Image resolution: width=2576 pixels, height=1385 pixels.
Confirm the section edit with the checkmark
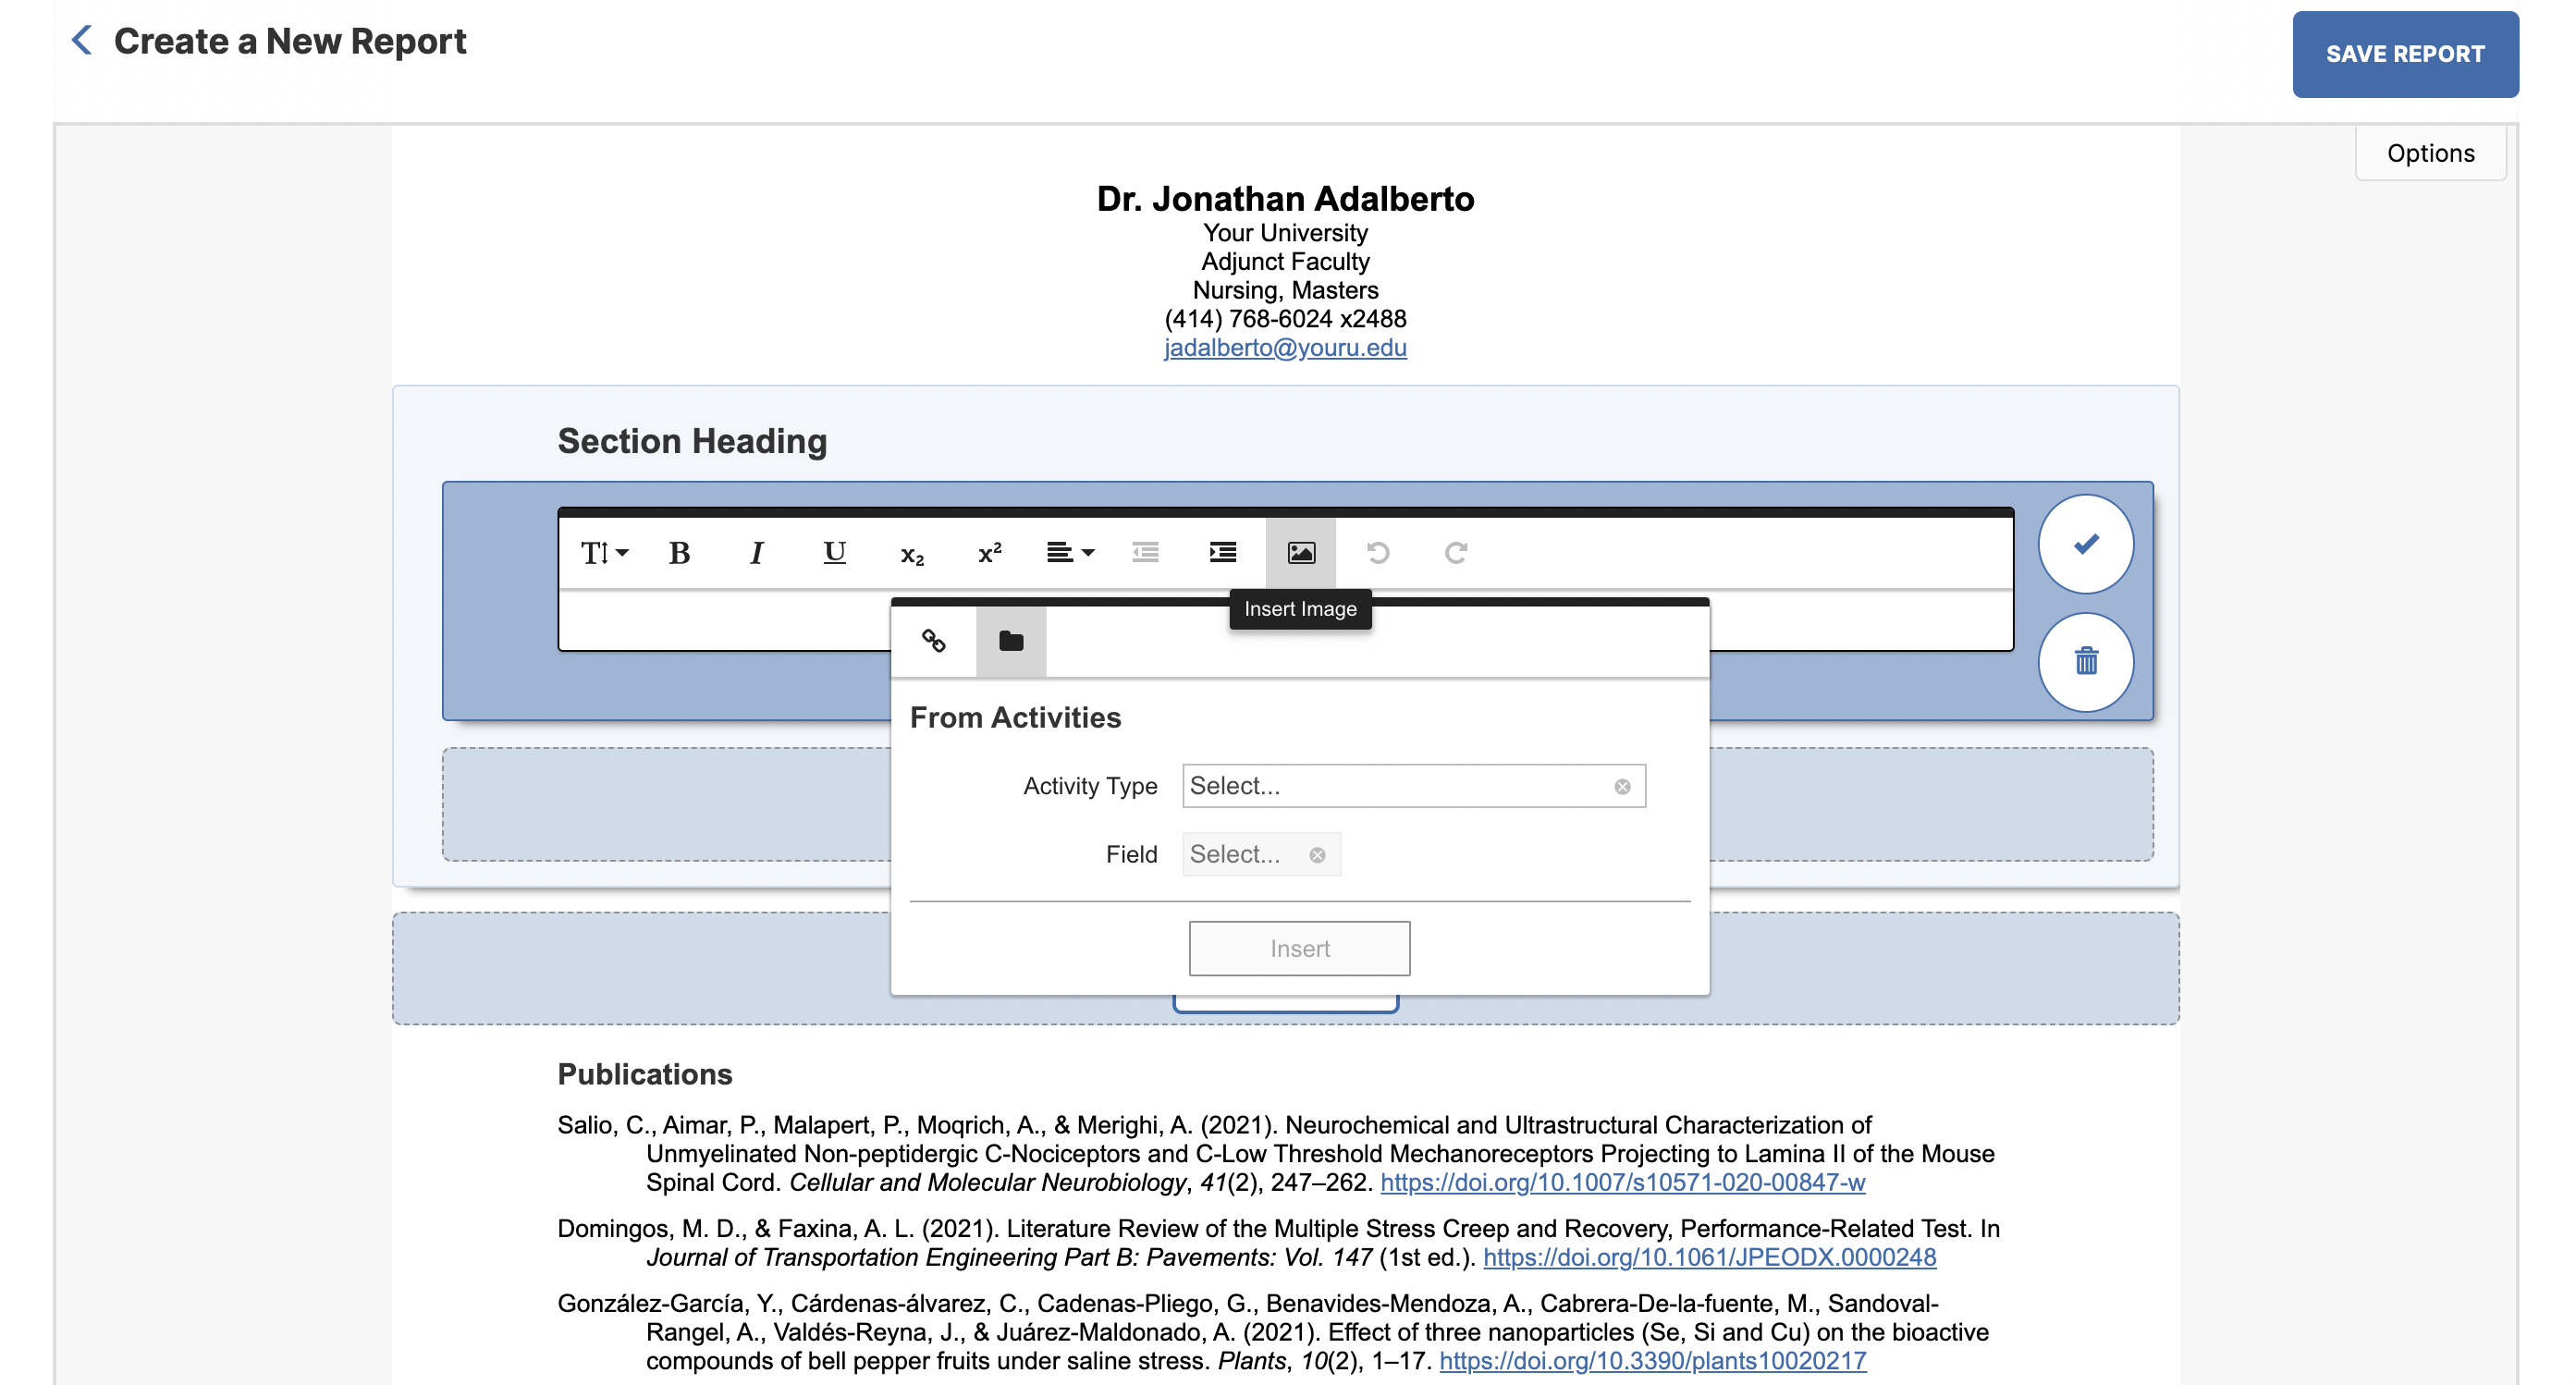(x=2086, y=543)
